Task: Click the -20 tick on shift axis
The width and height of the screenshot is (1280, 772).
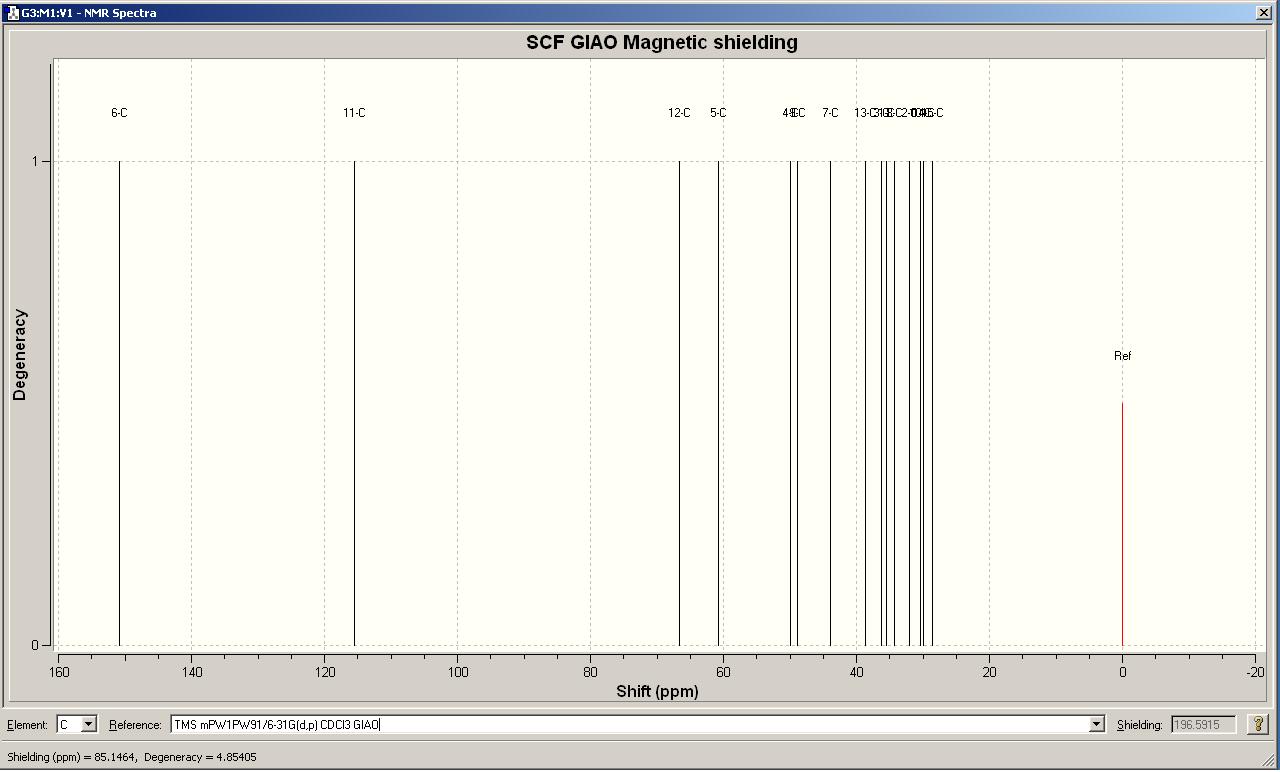Action: tap(1254, 672)
